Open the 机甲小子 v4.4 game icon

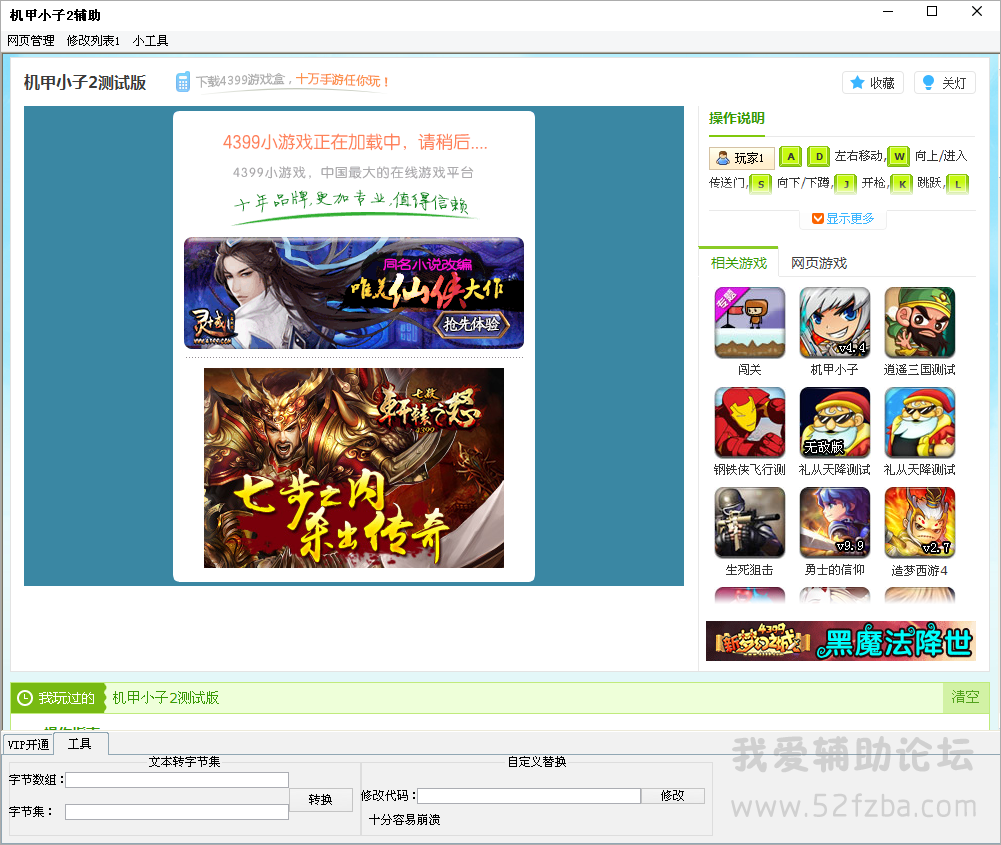tap(834, 322)
